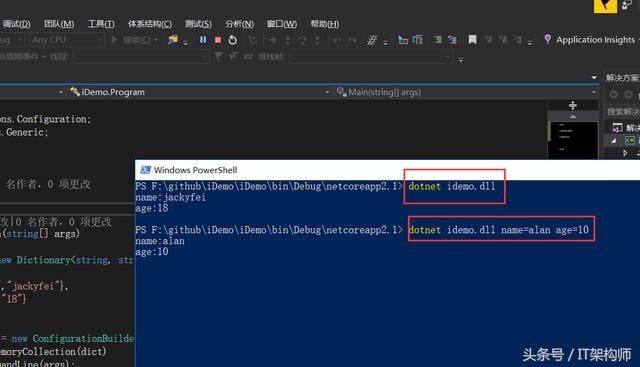Select the solution node in Solution Explorer
This screenshot has height=367, width=640.
pos(625,128)
